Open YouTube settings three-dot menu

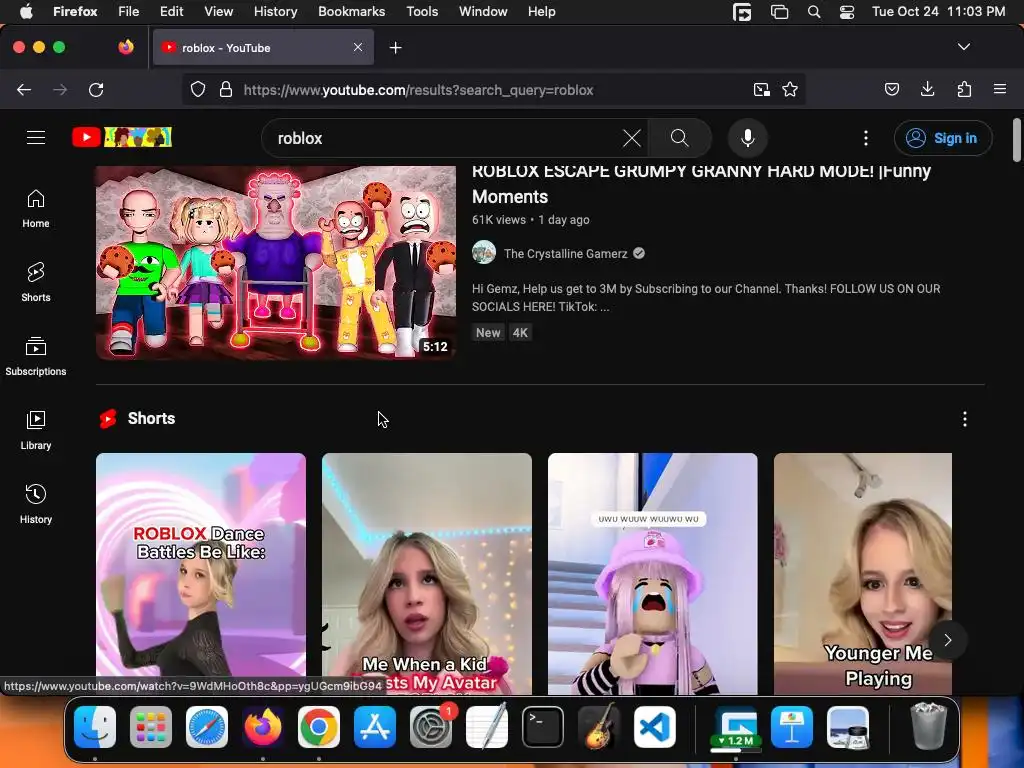coord(866,138)
